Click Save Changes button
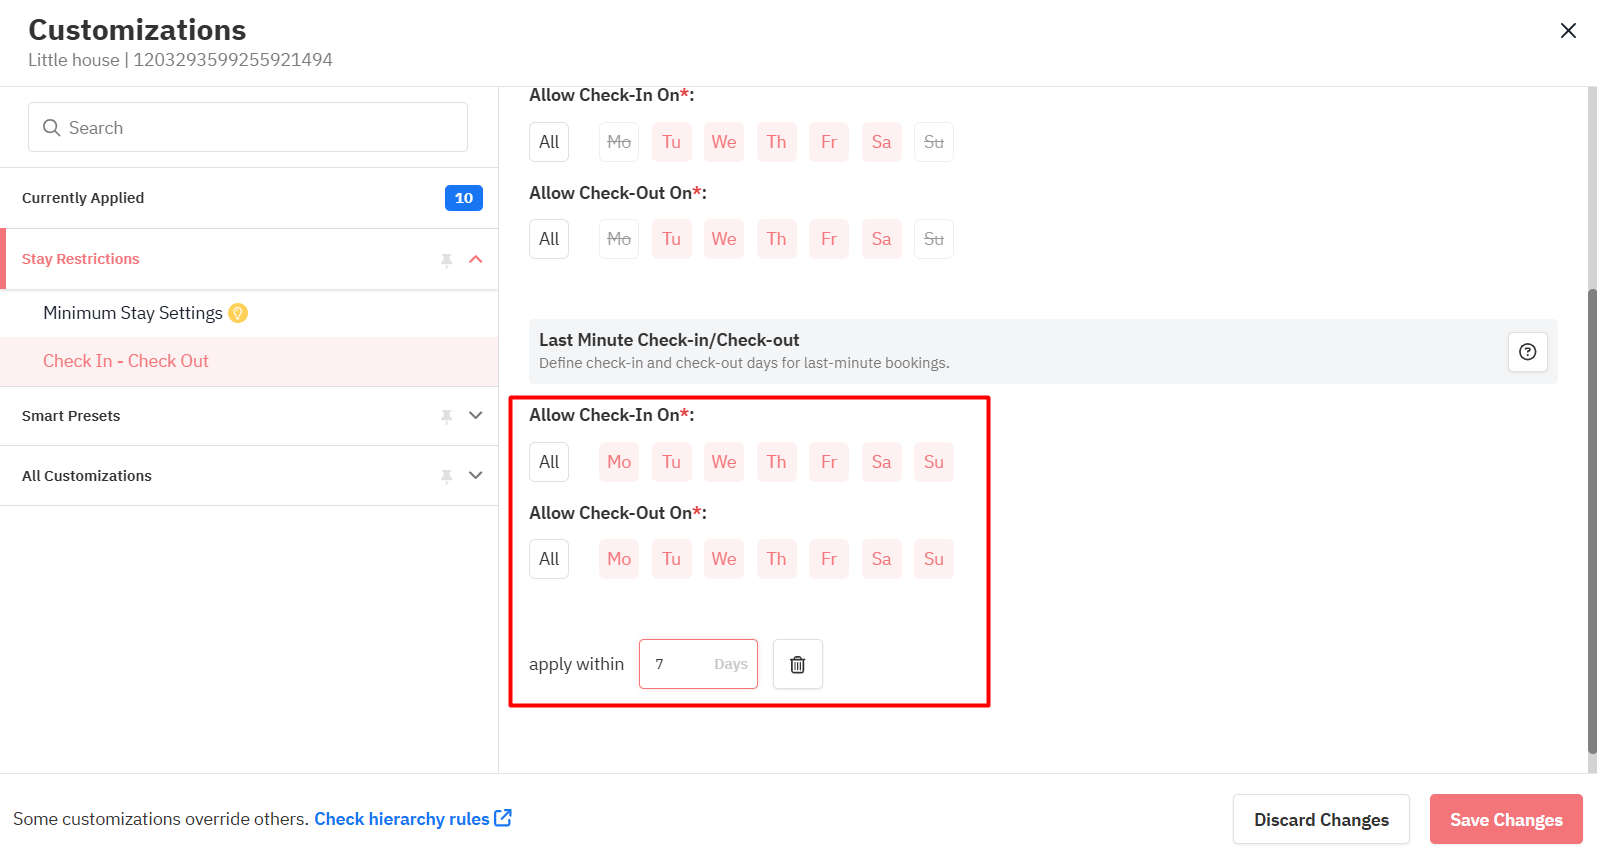1597x854 pixels. 1505,819
